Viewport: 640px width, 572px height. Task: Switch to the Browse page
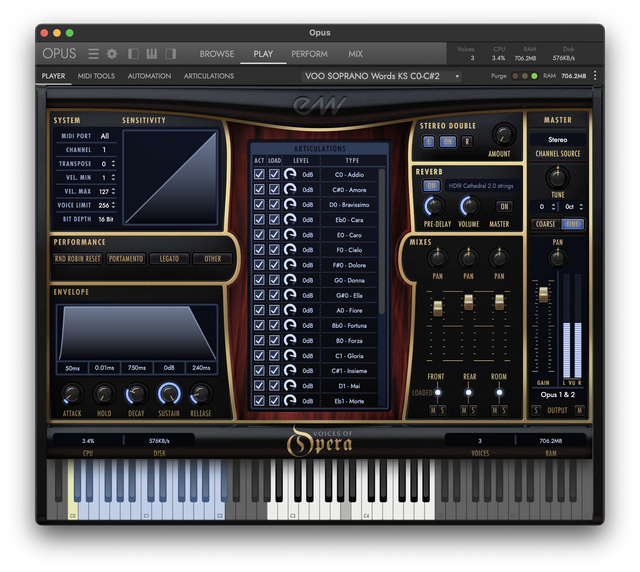tap(216, 54)
